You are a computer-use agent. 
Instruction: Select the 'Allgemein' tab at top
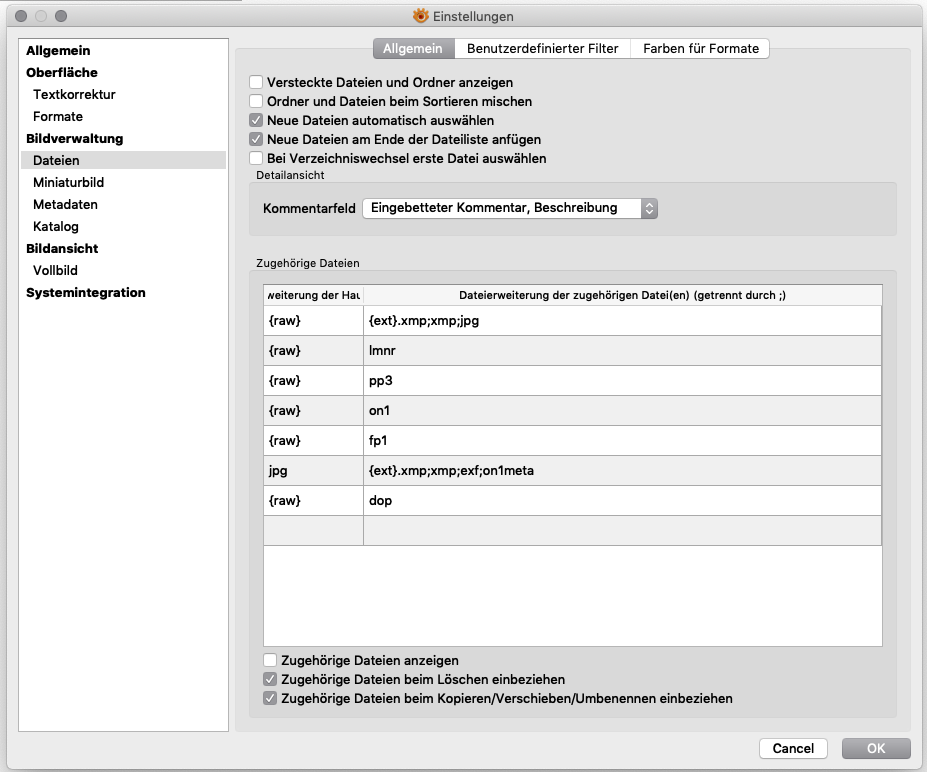(413, 49)
